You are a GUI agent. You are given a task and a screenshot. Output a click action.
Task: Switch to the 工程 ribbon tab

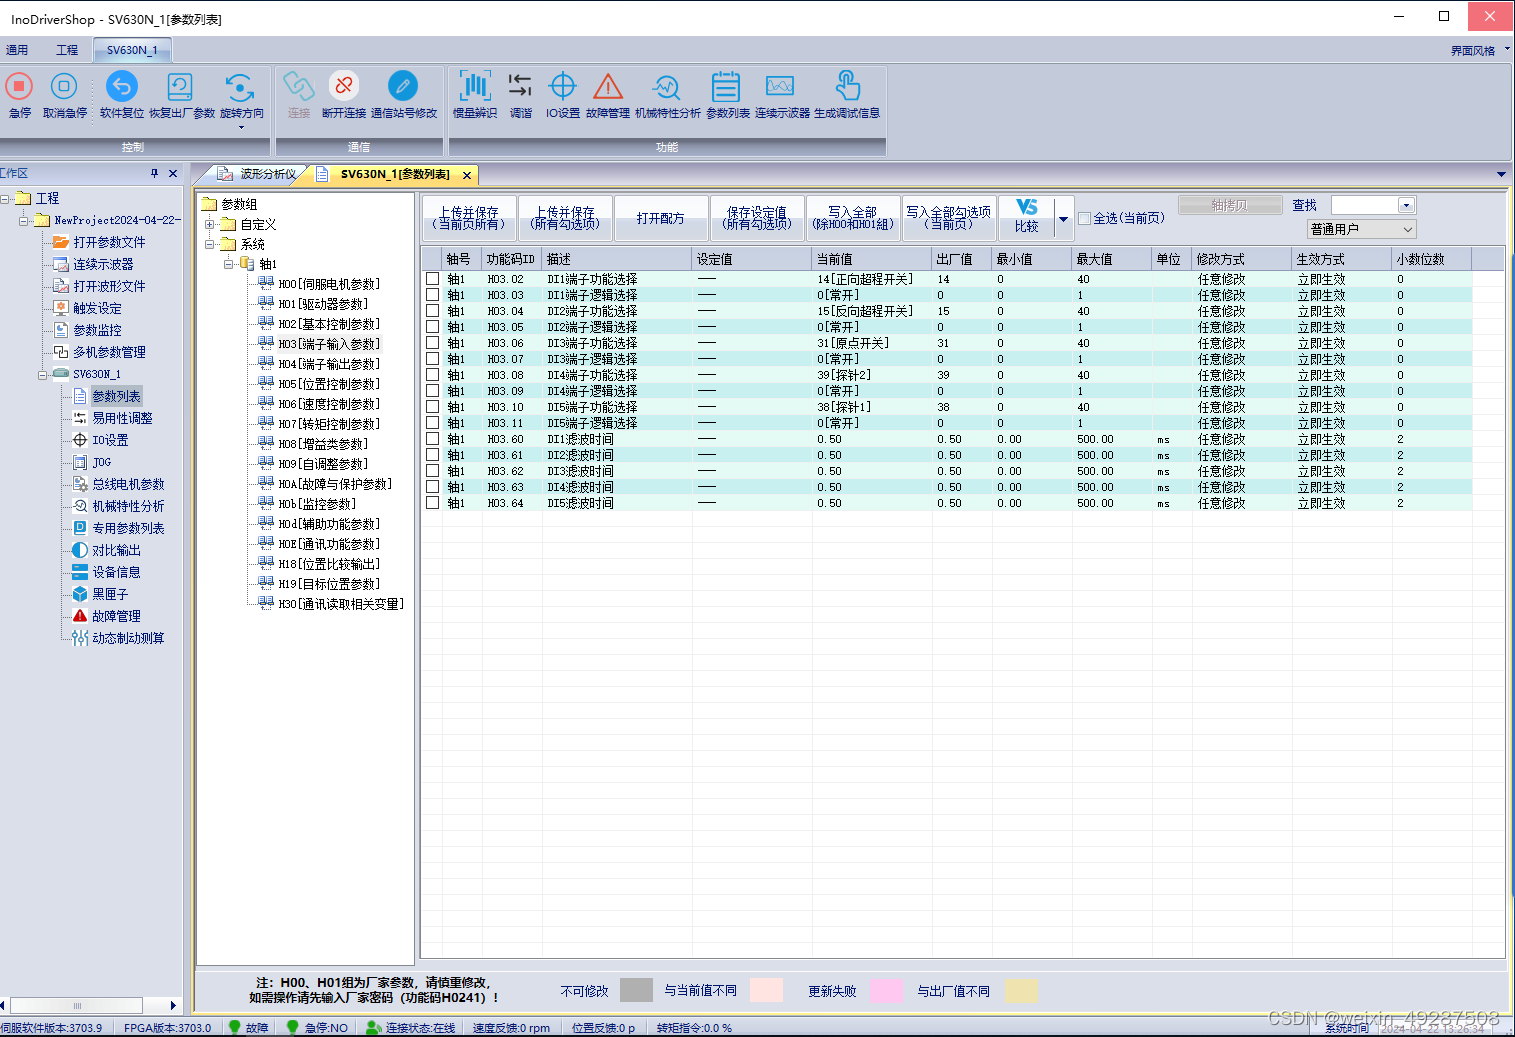click(67, 50)
